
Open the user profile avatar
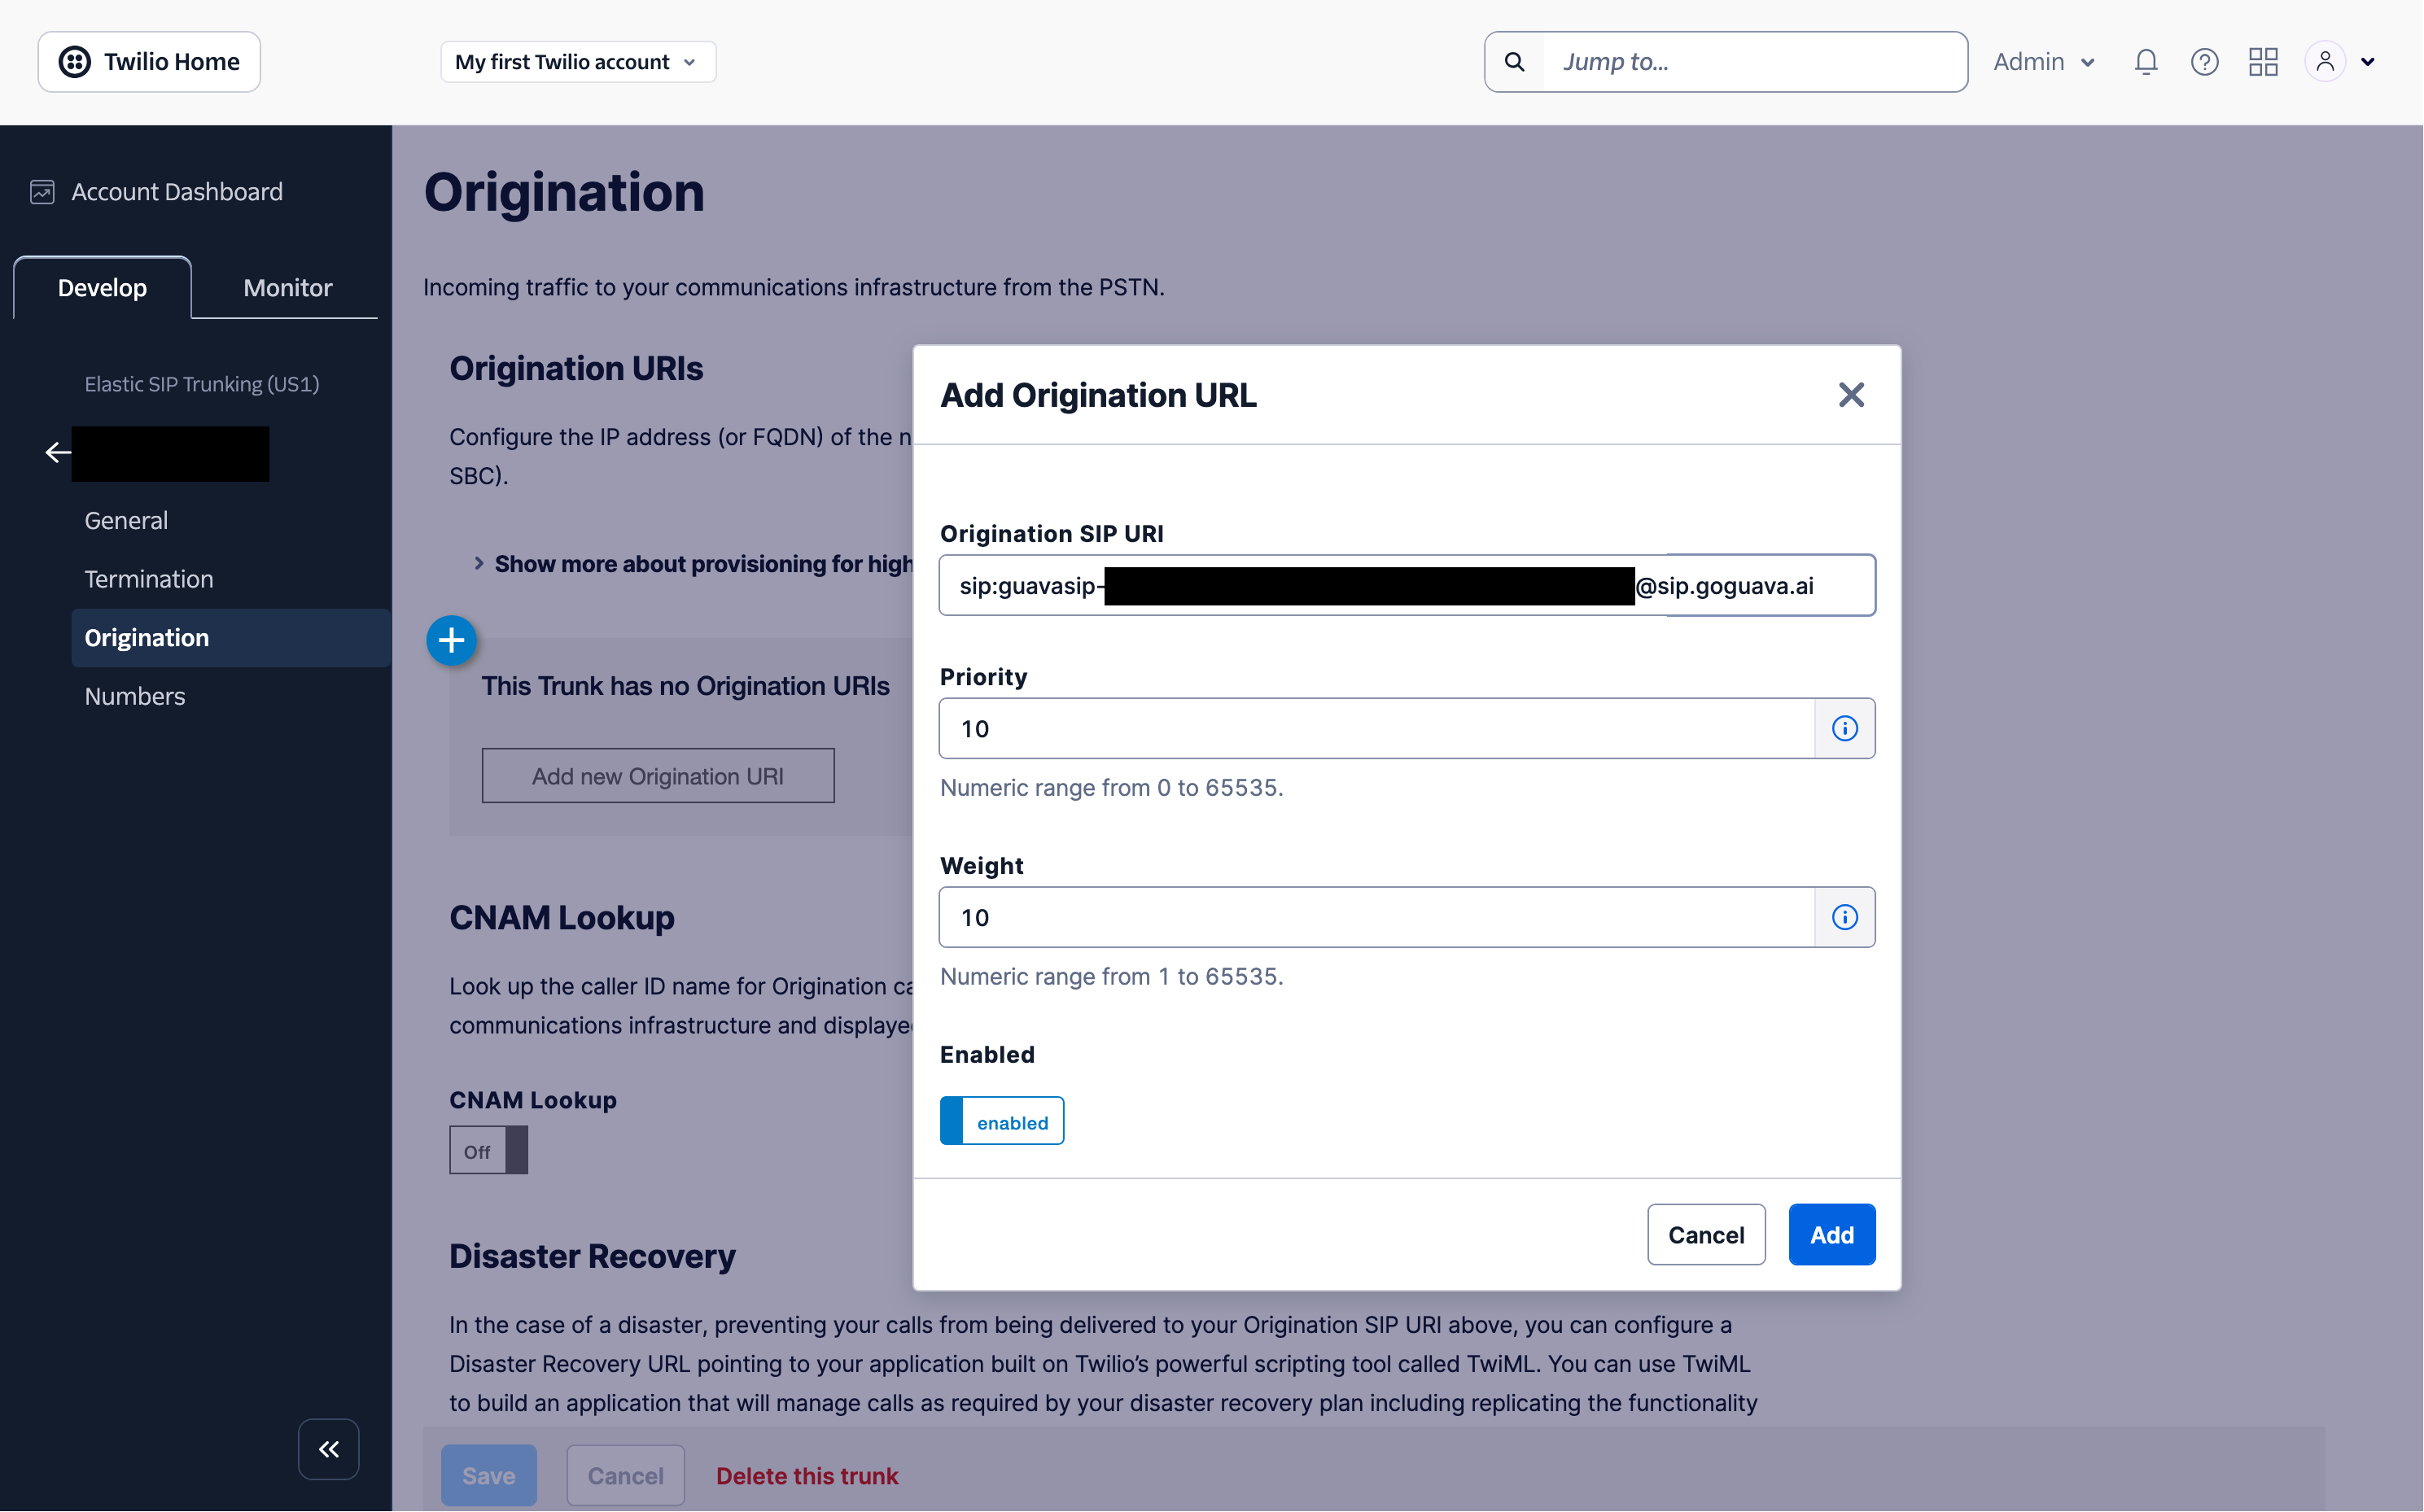click(x=2325, y=62)
